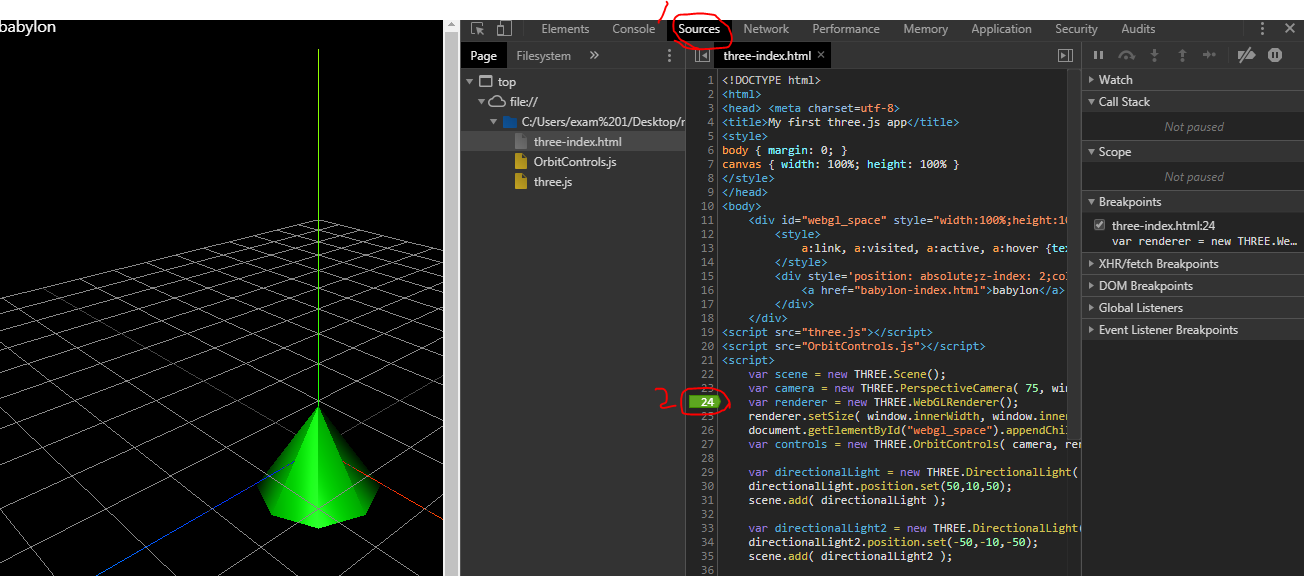This screenshot has width=1304, height=576.
Task: Toggle pause on exceptions icon
Action: pos(1275,56)
